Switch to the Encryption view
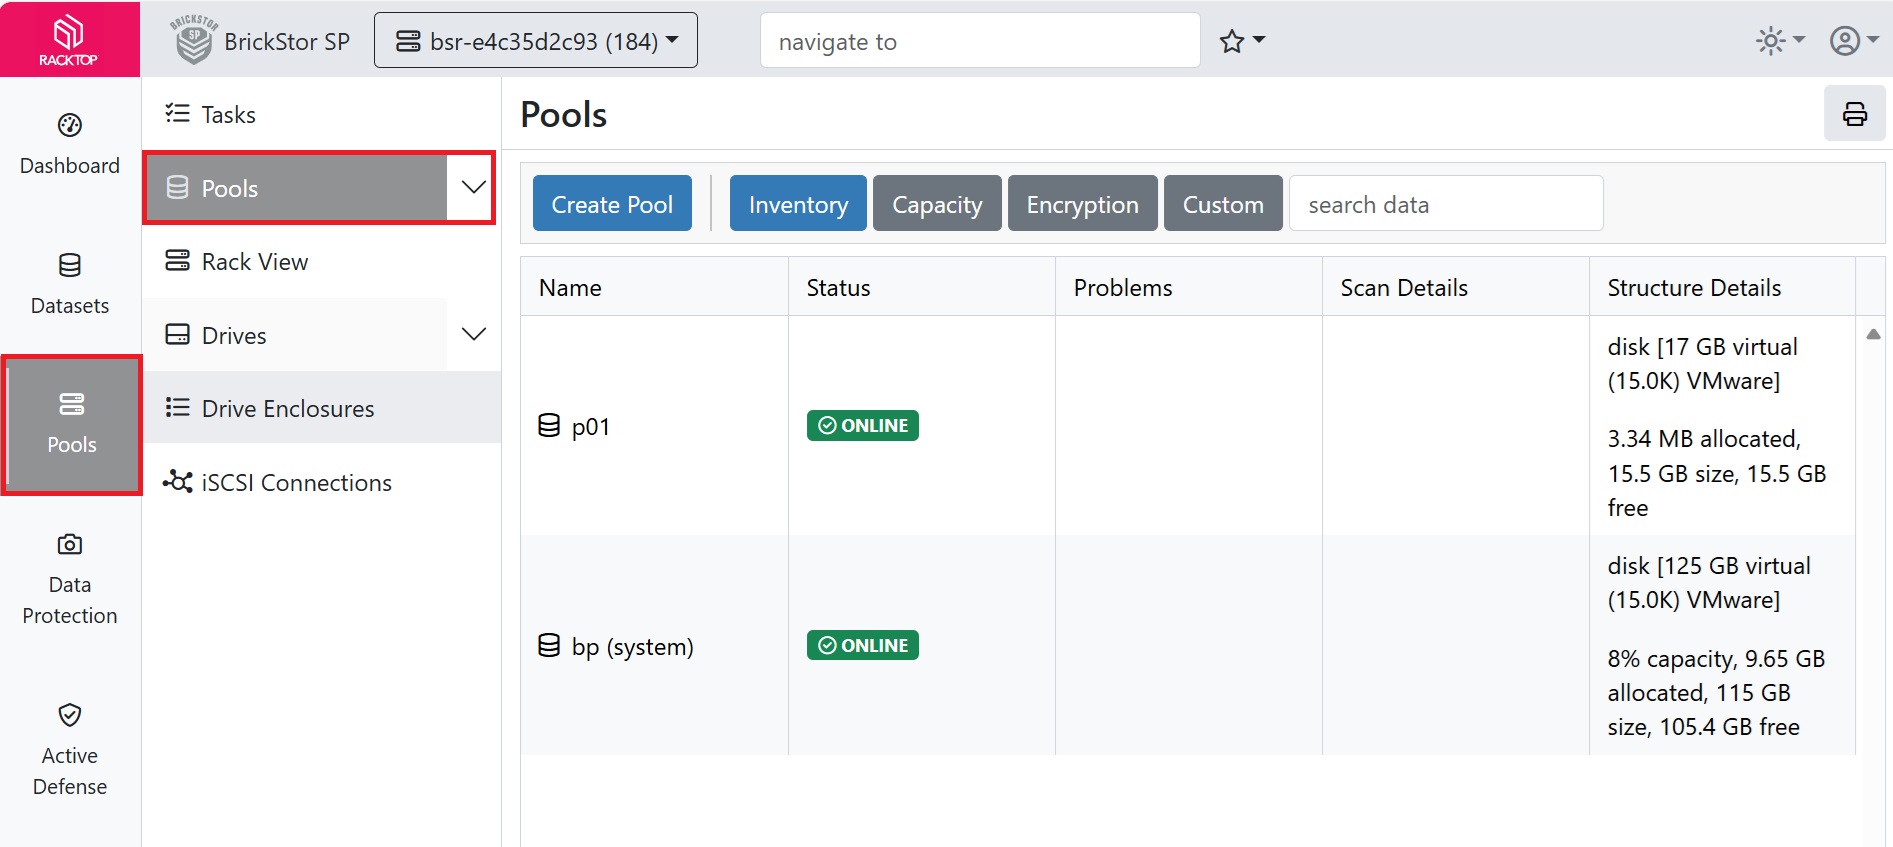Viewport: 1893px width, 847px height. coord(1082,204)
